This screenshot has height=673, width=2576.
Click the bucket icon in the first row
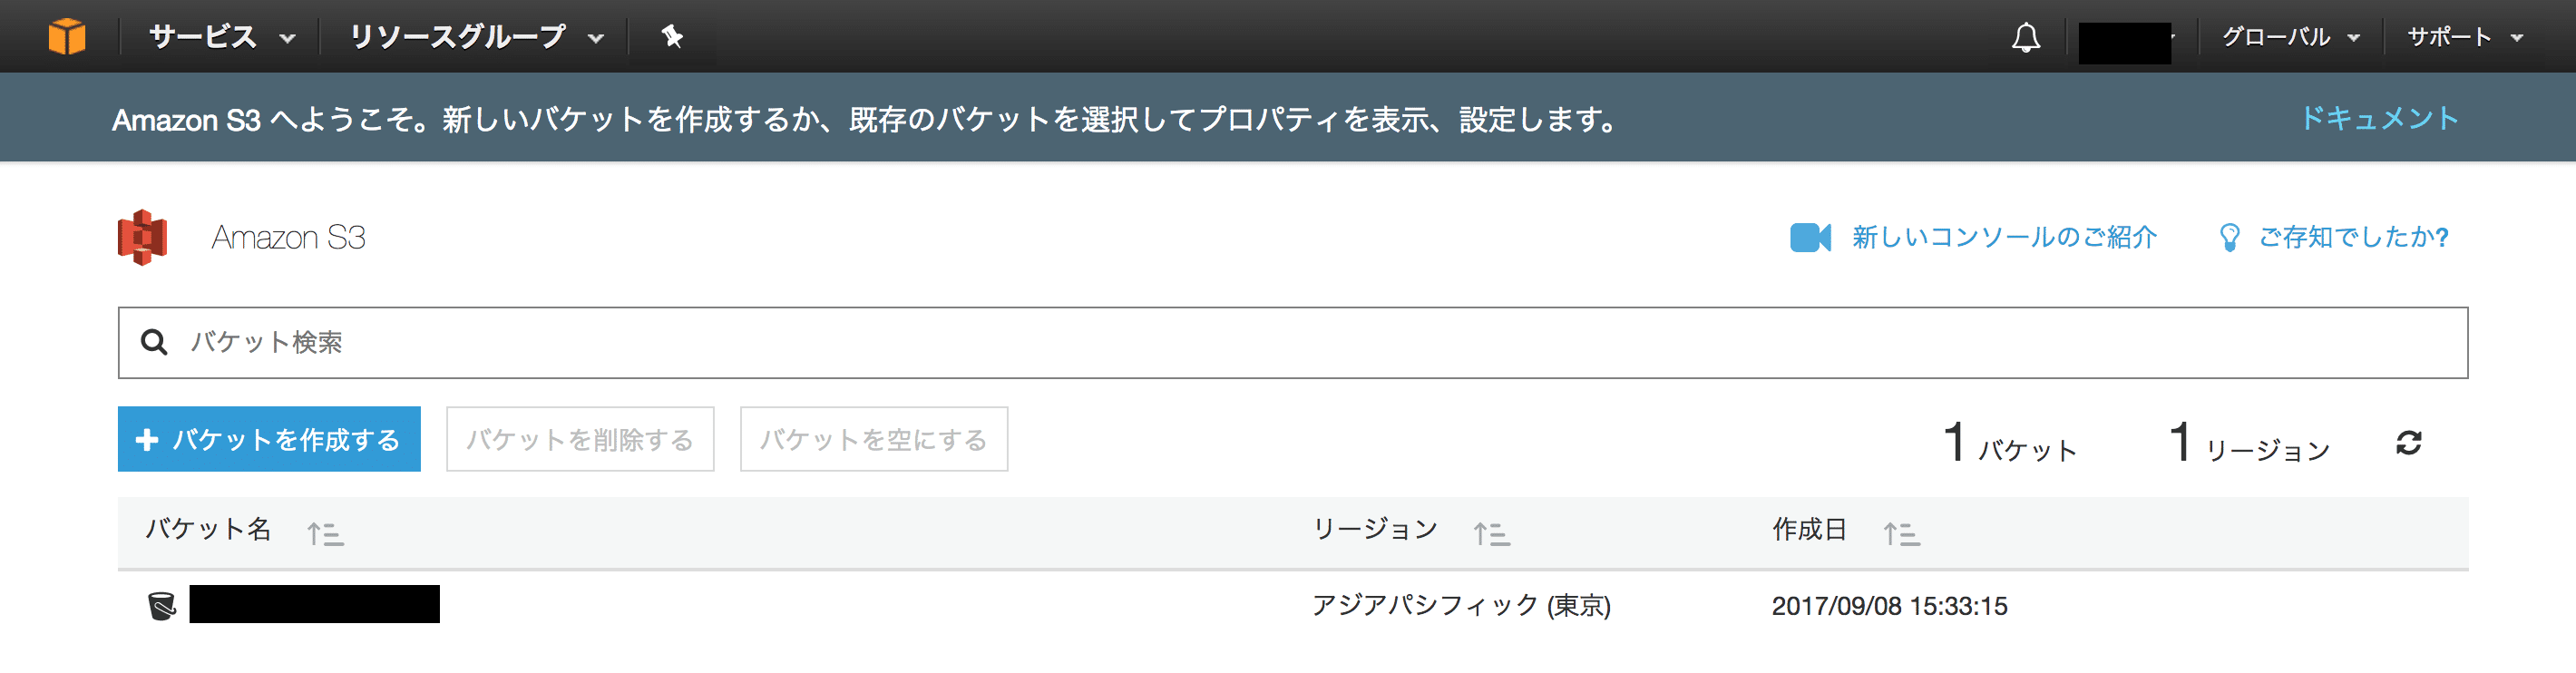[x=162, y=606]
